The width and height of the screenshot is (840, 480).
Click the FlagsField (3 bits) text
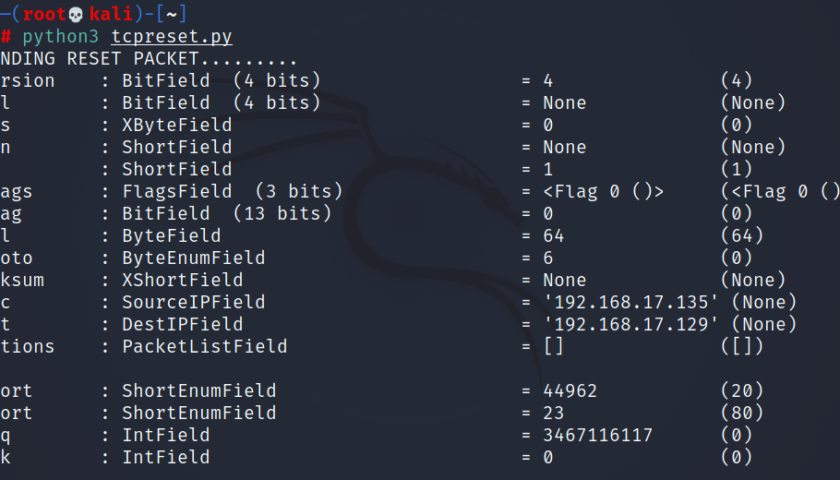point(232,191)
